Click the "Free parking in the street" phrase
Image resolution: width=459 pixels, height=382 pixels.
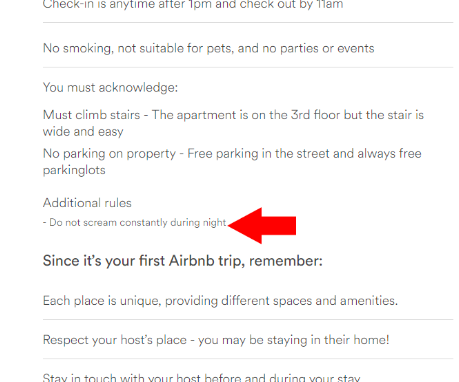[258, 154]
